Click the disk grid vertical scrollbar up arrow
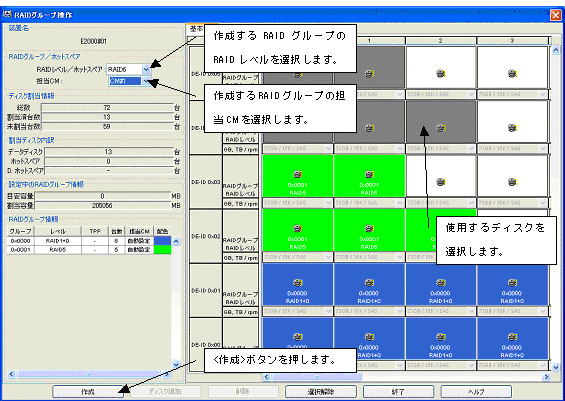Viewport: 565px width, 401px height. [555, 50]
